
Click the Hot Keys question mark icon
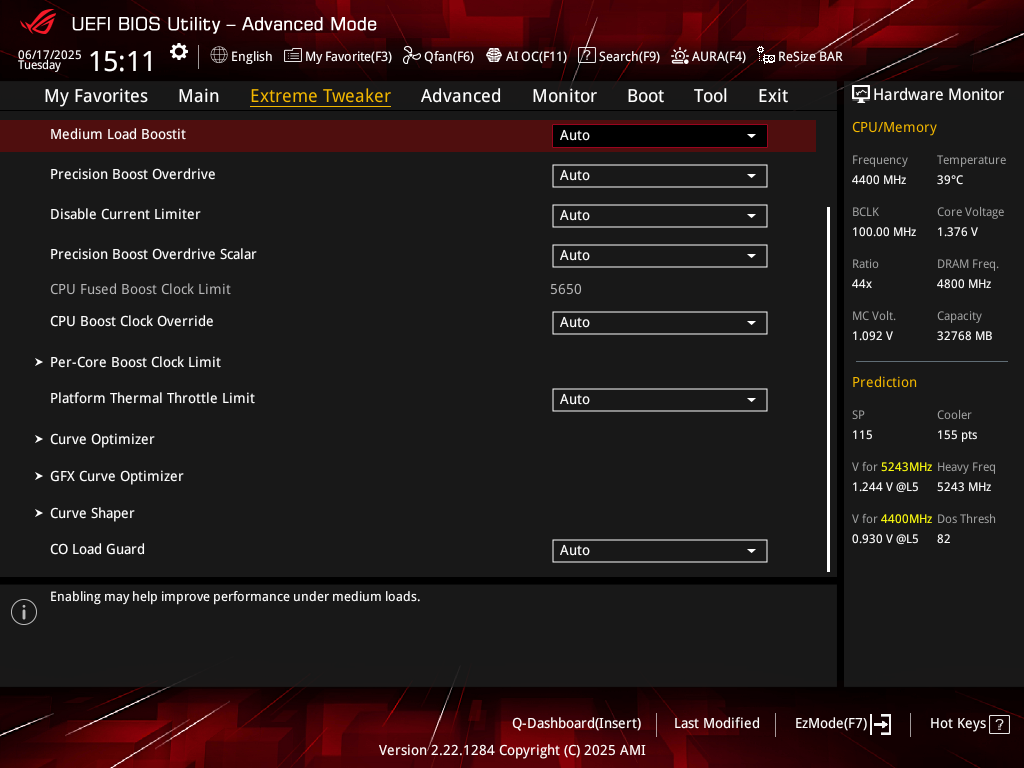click(x=999, y=724)
